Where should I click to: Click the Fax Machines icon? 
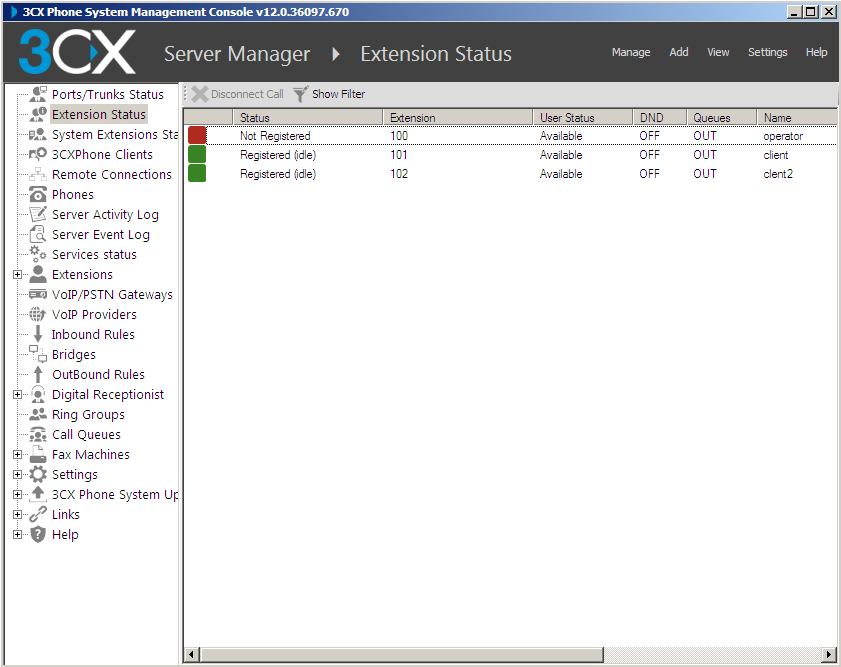[38, 454]
